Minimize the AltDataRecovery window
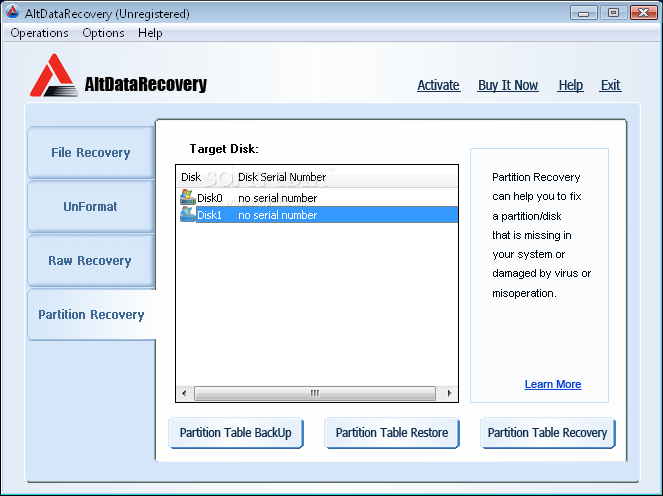This screenshot has height=496, width=663. 584,13
